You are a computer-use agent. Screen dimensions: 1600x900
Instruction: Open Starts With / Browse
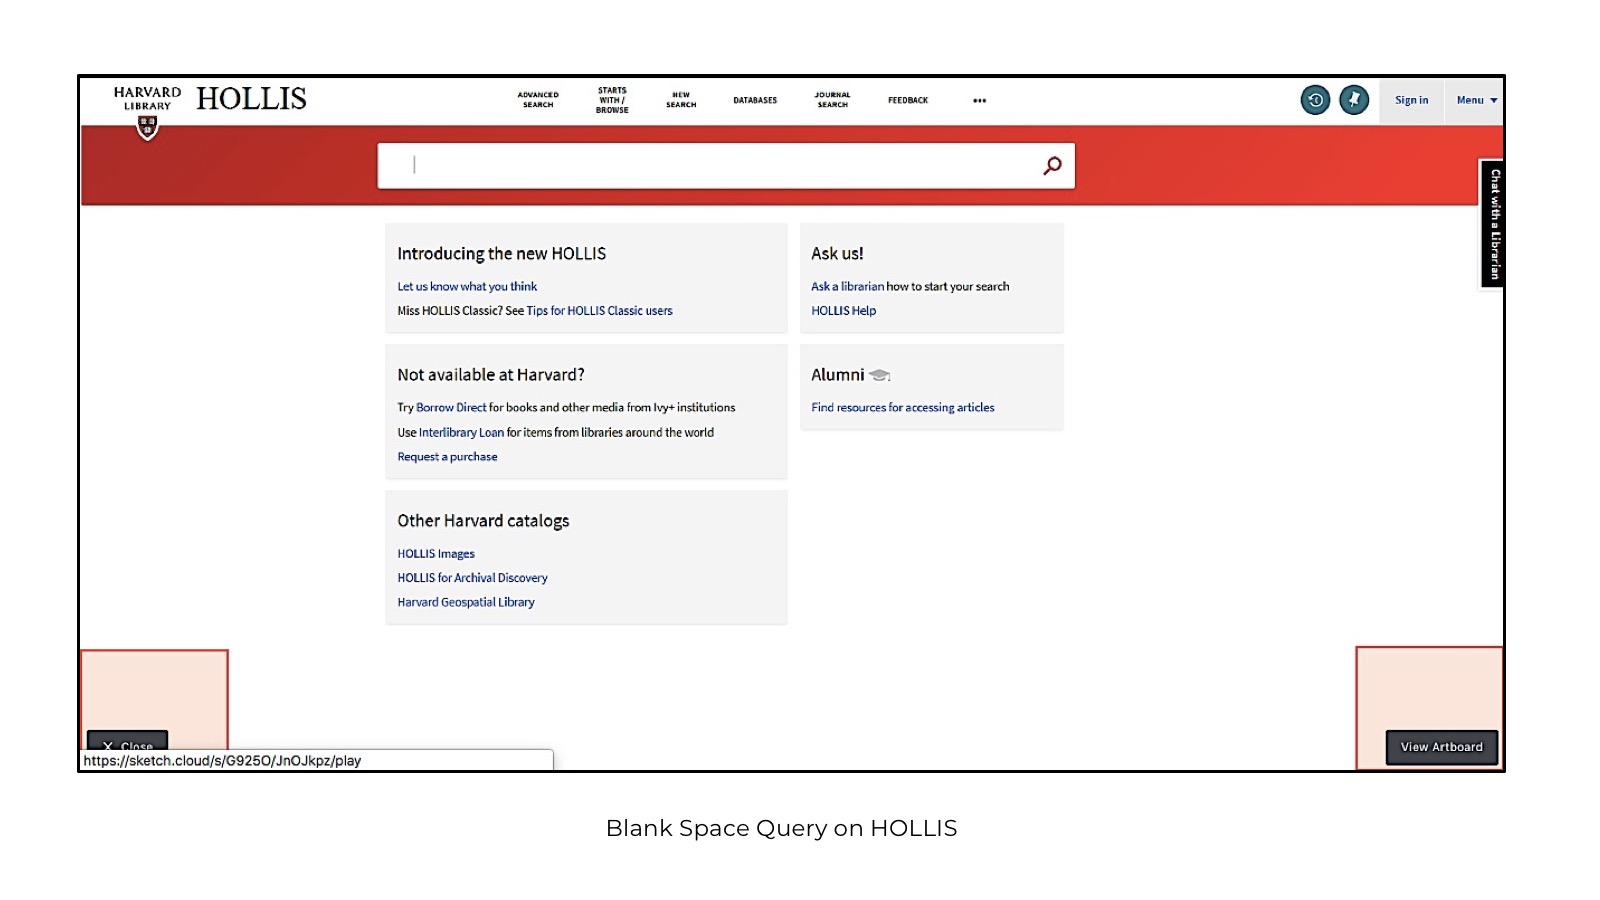coord(612,100)
